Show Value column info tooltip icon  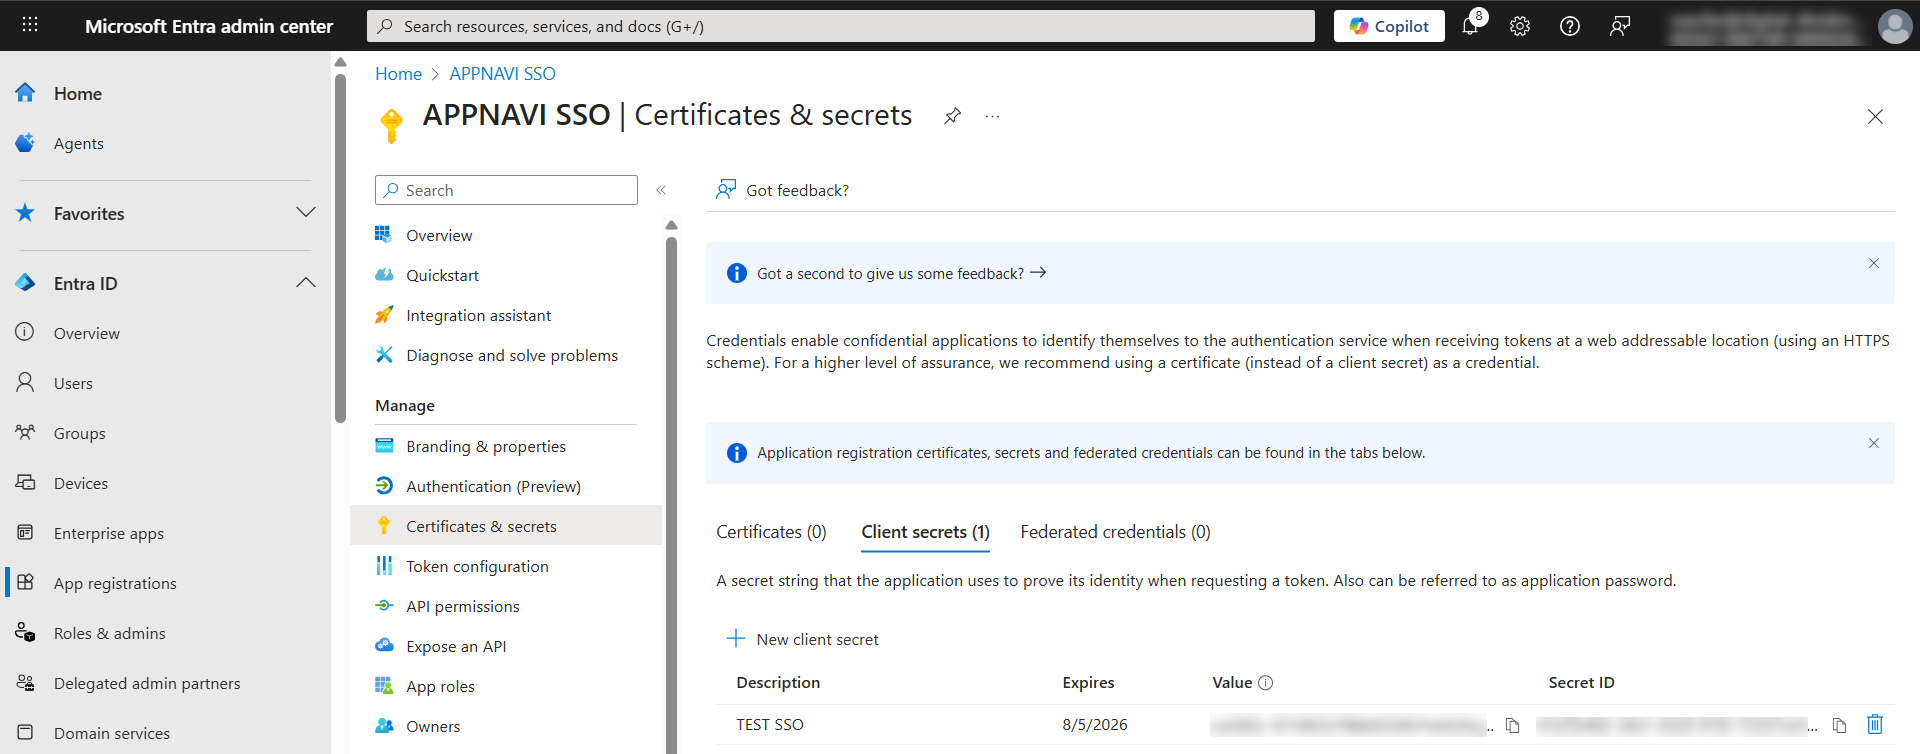[x=1265, y=683]
